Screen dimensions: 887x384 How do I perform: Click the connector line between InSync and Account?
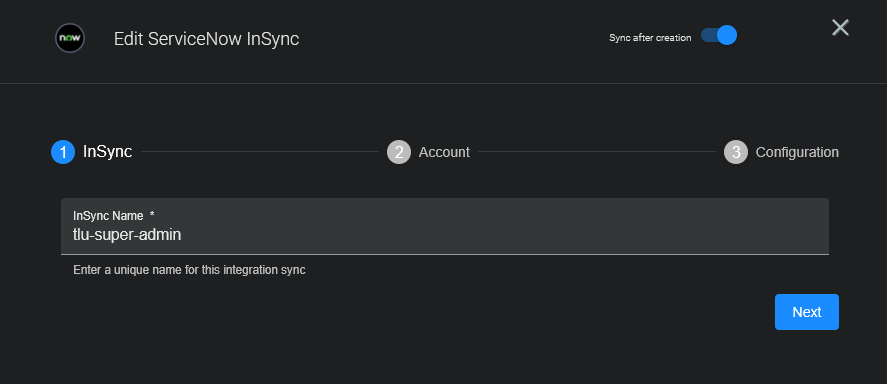coord(260,152)
